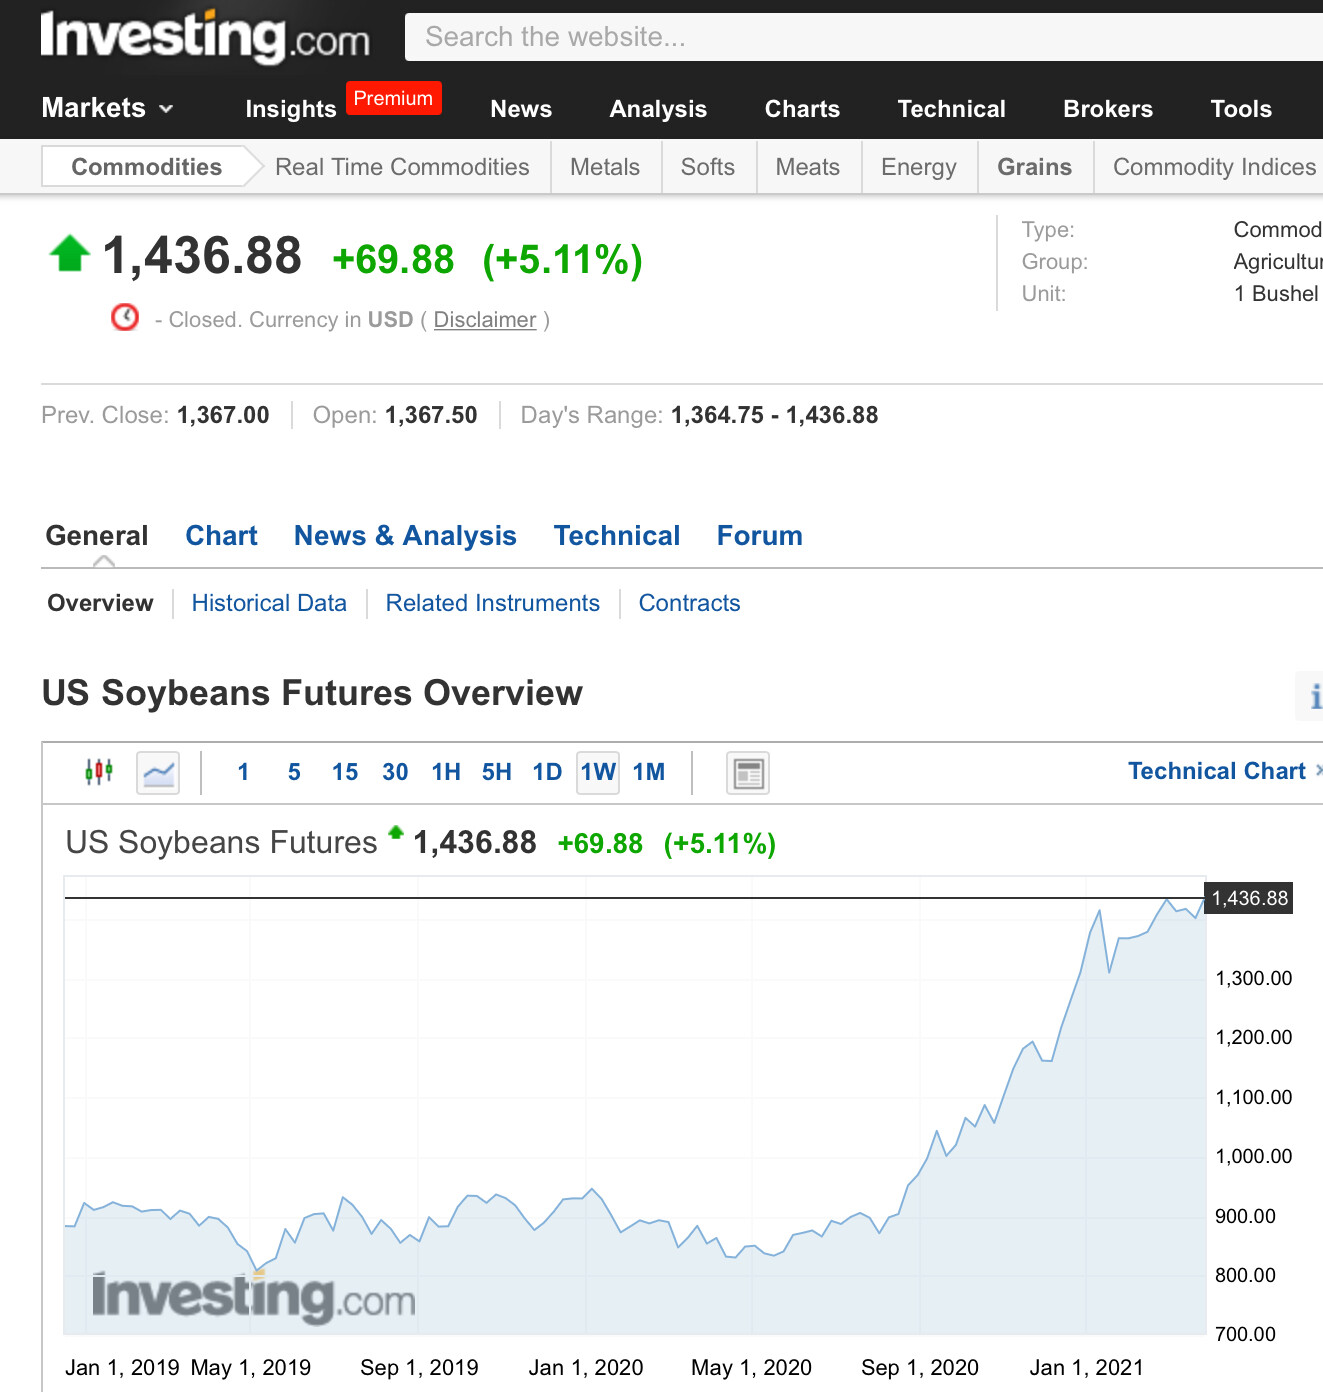The height and width of the screenshot is (1392, 1323).
Task: Set chart interval to 1 minute
Action: 243,772
